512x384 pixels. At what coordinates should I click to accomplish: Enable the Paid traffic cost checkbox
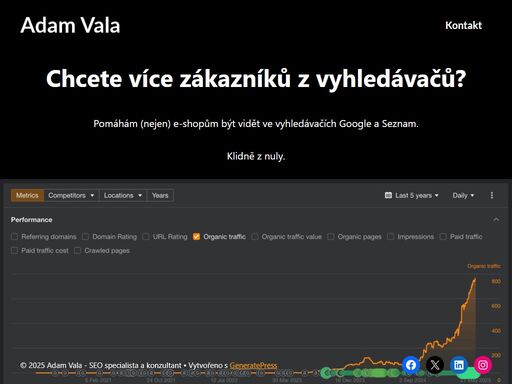tap(14, 251)
